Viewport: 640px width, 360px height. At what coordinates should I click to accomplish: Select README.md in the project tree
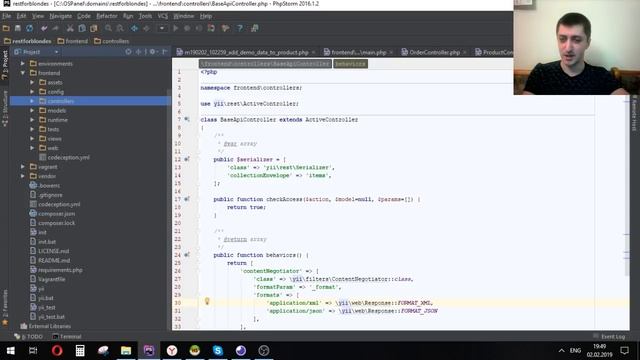[x=54, y=260]
